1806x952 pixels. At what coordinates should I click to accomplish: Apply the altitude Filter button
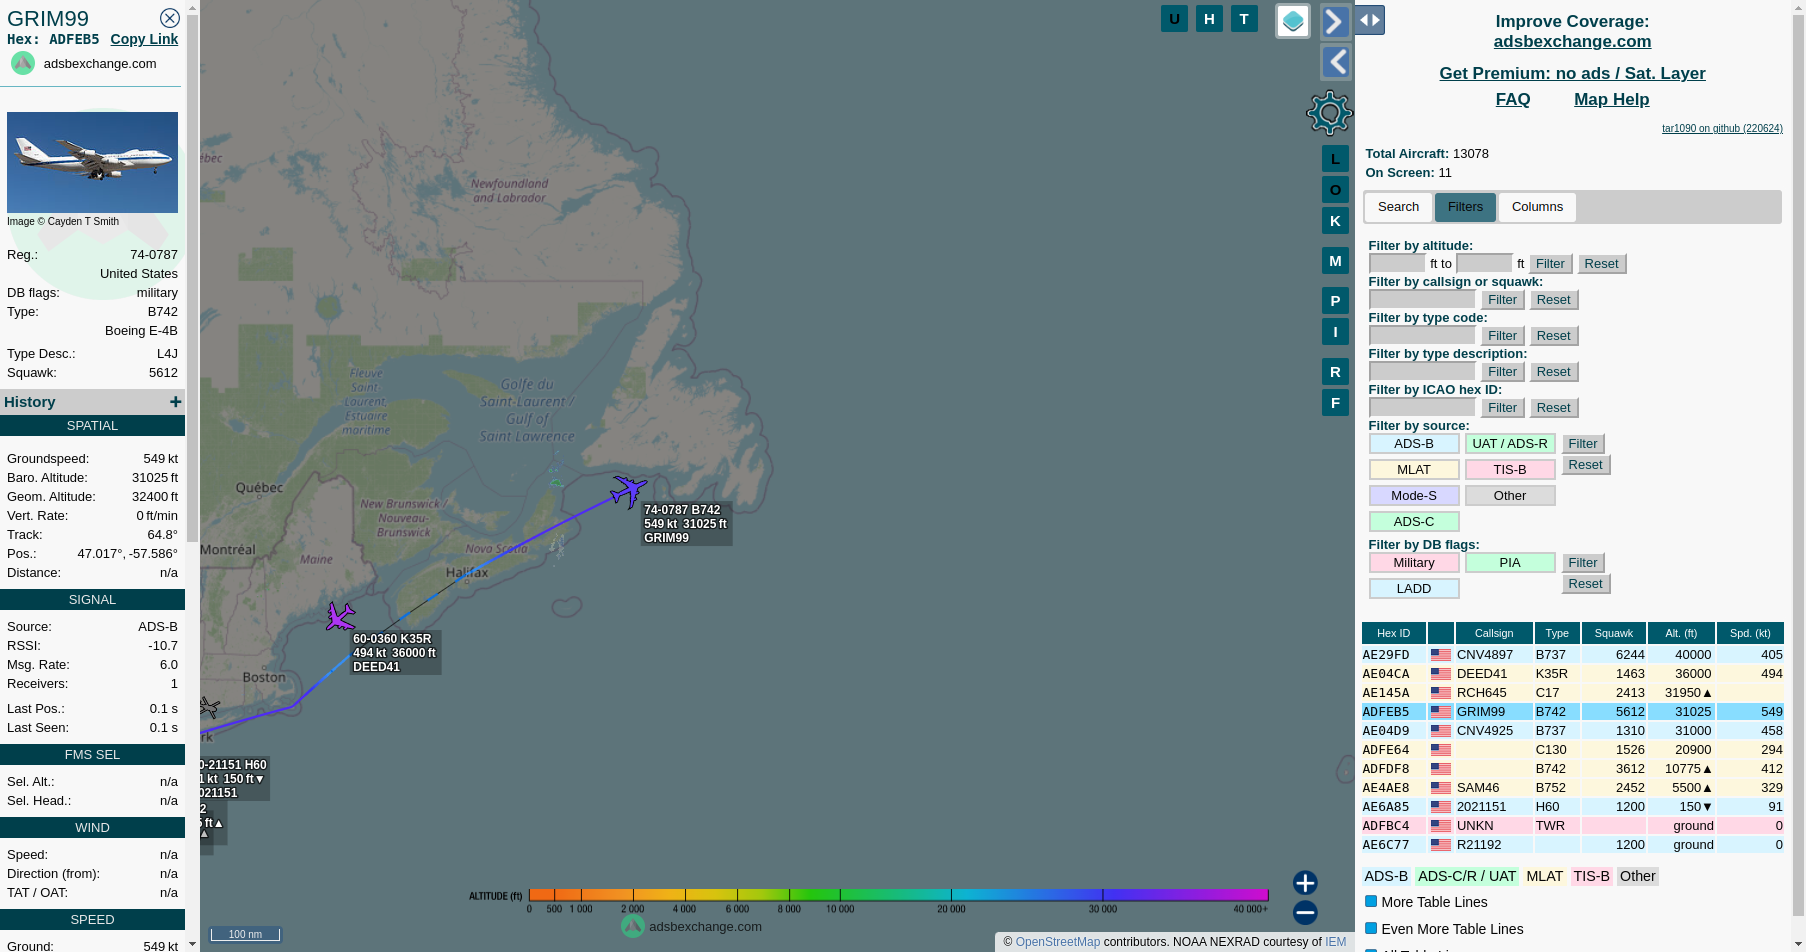click(x=1550, y=264)
